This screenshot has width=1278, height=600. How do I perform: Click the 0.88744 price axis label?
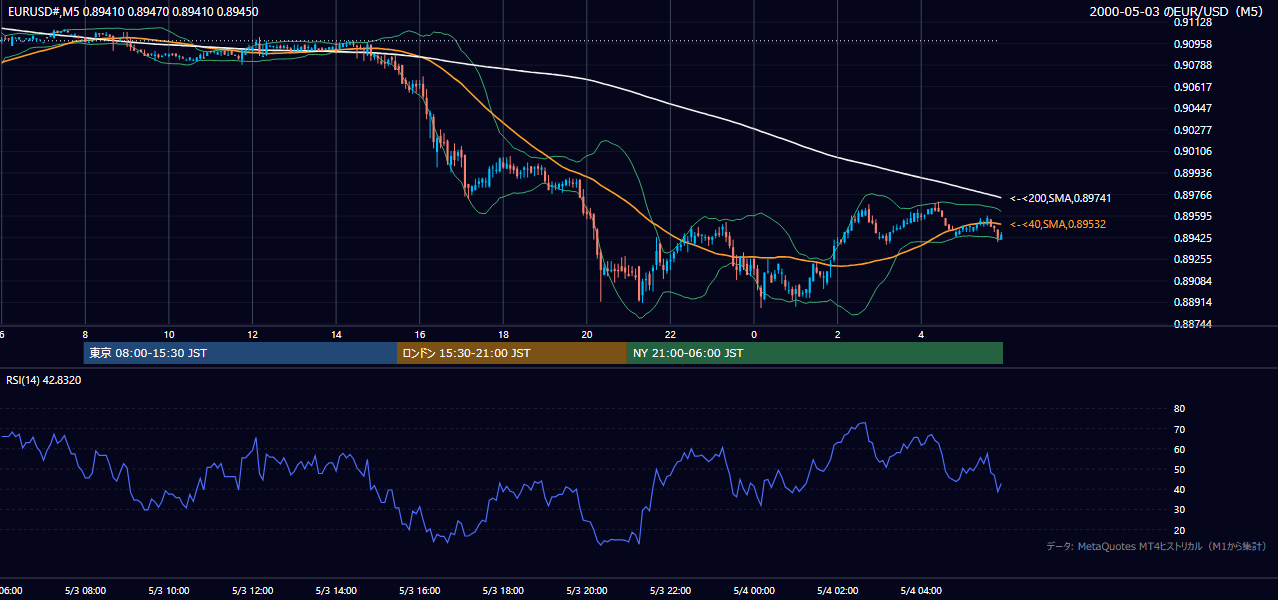[x=1194, y=324]
